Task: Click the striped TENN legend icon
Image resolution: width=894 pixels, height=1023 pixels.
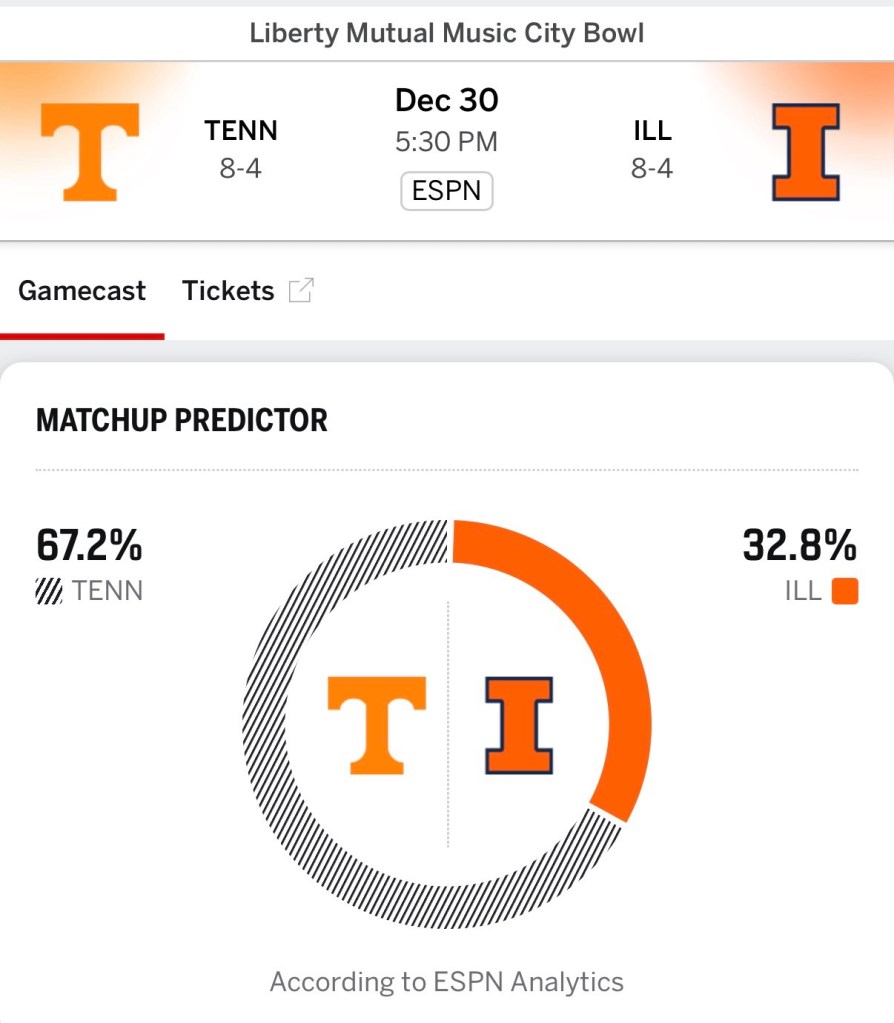Action: point(49,591)
